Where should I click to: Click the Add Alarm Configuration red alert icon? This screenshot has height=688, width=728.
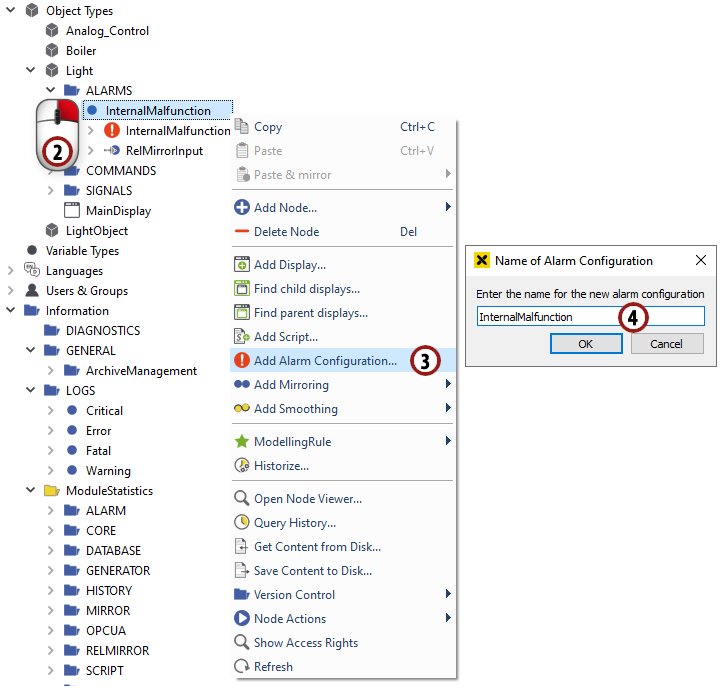[241, 361]
